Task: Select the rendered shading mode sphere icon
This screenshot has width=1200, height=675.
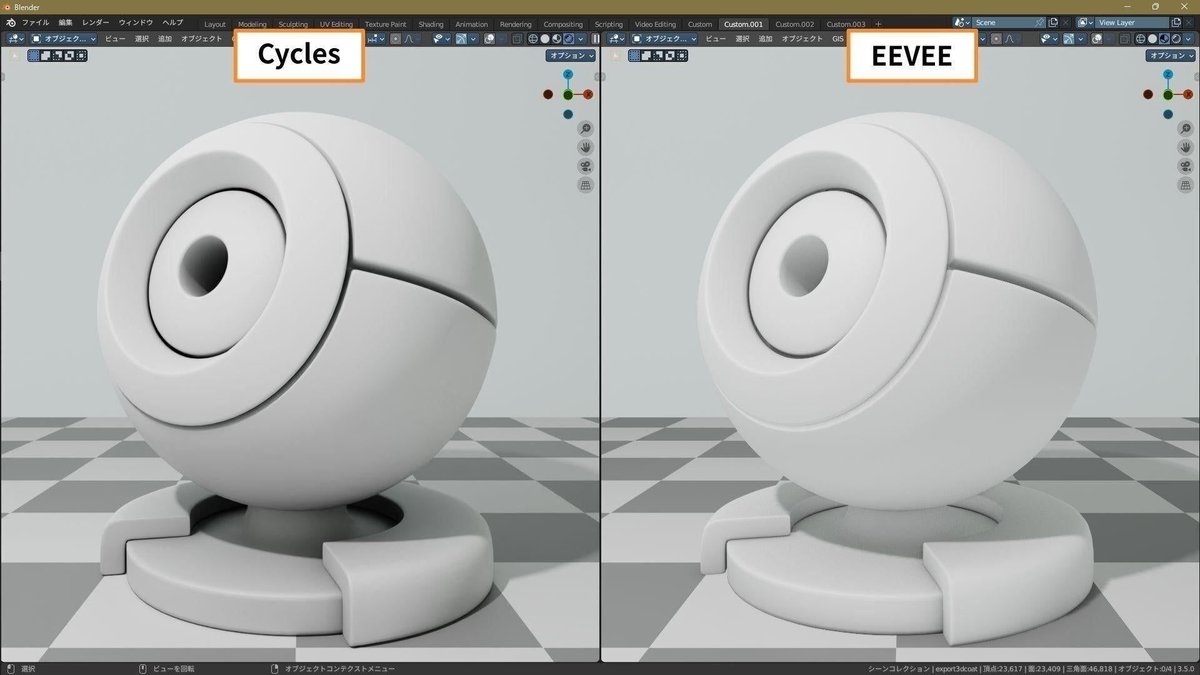Action: (568, 38)
